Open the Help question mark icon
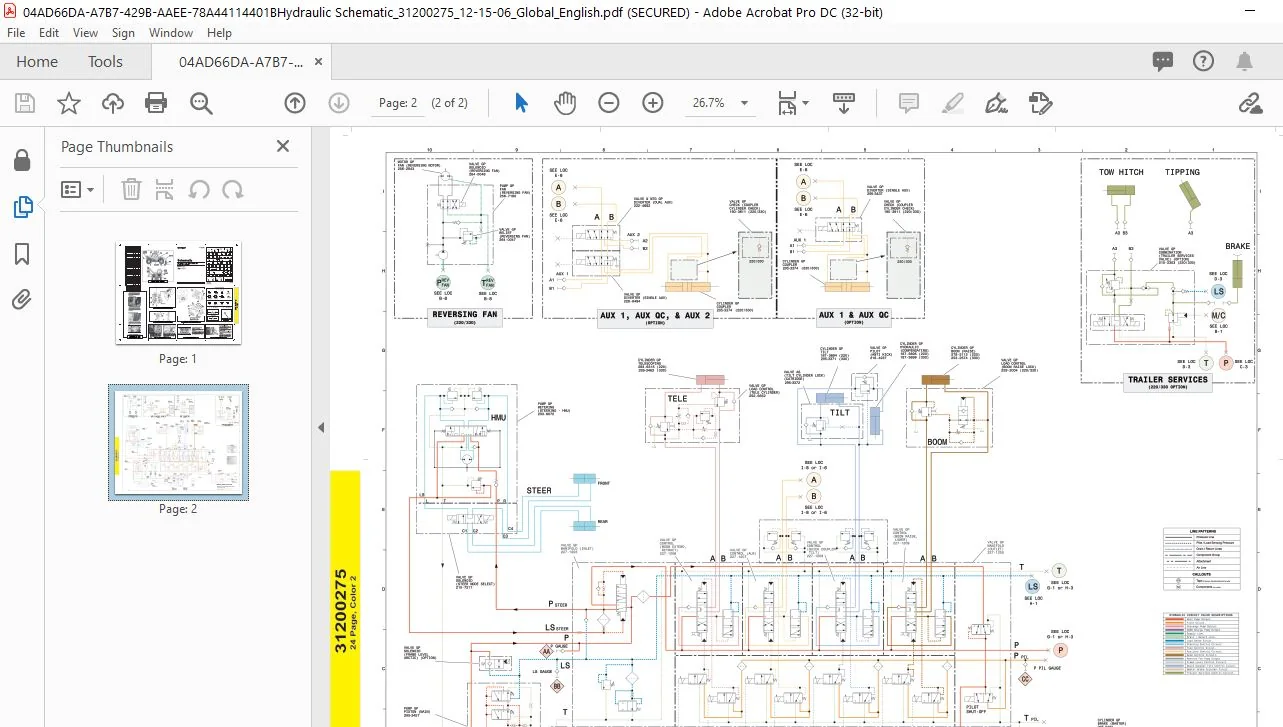 [1204, 62]
